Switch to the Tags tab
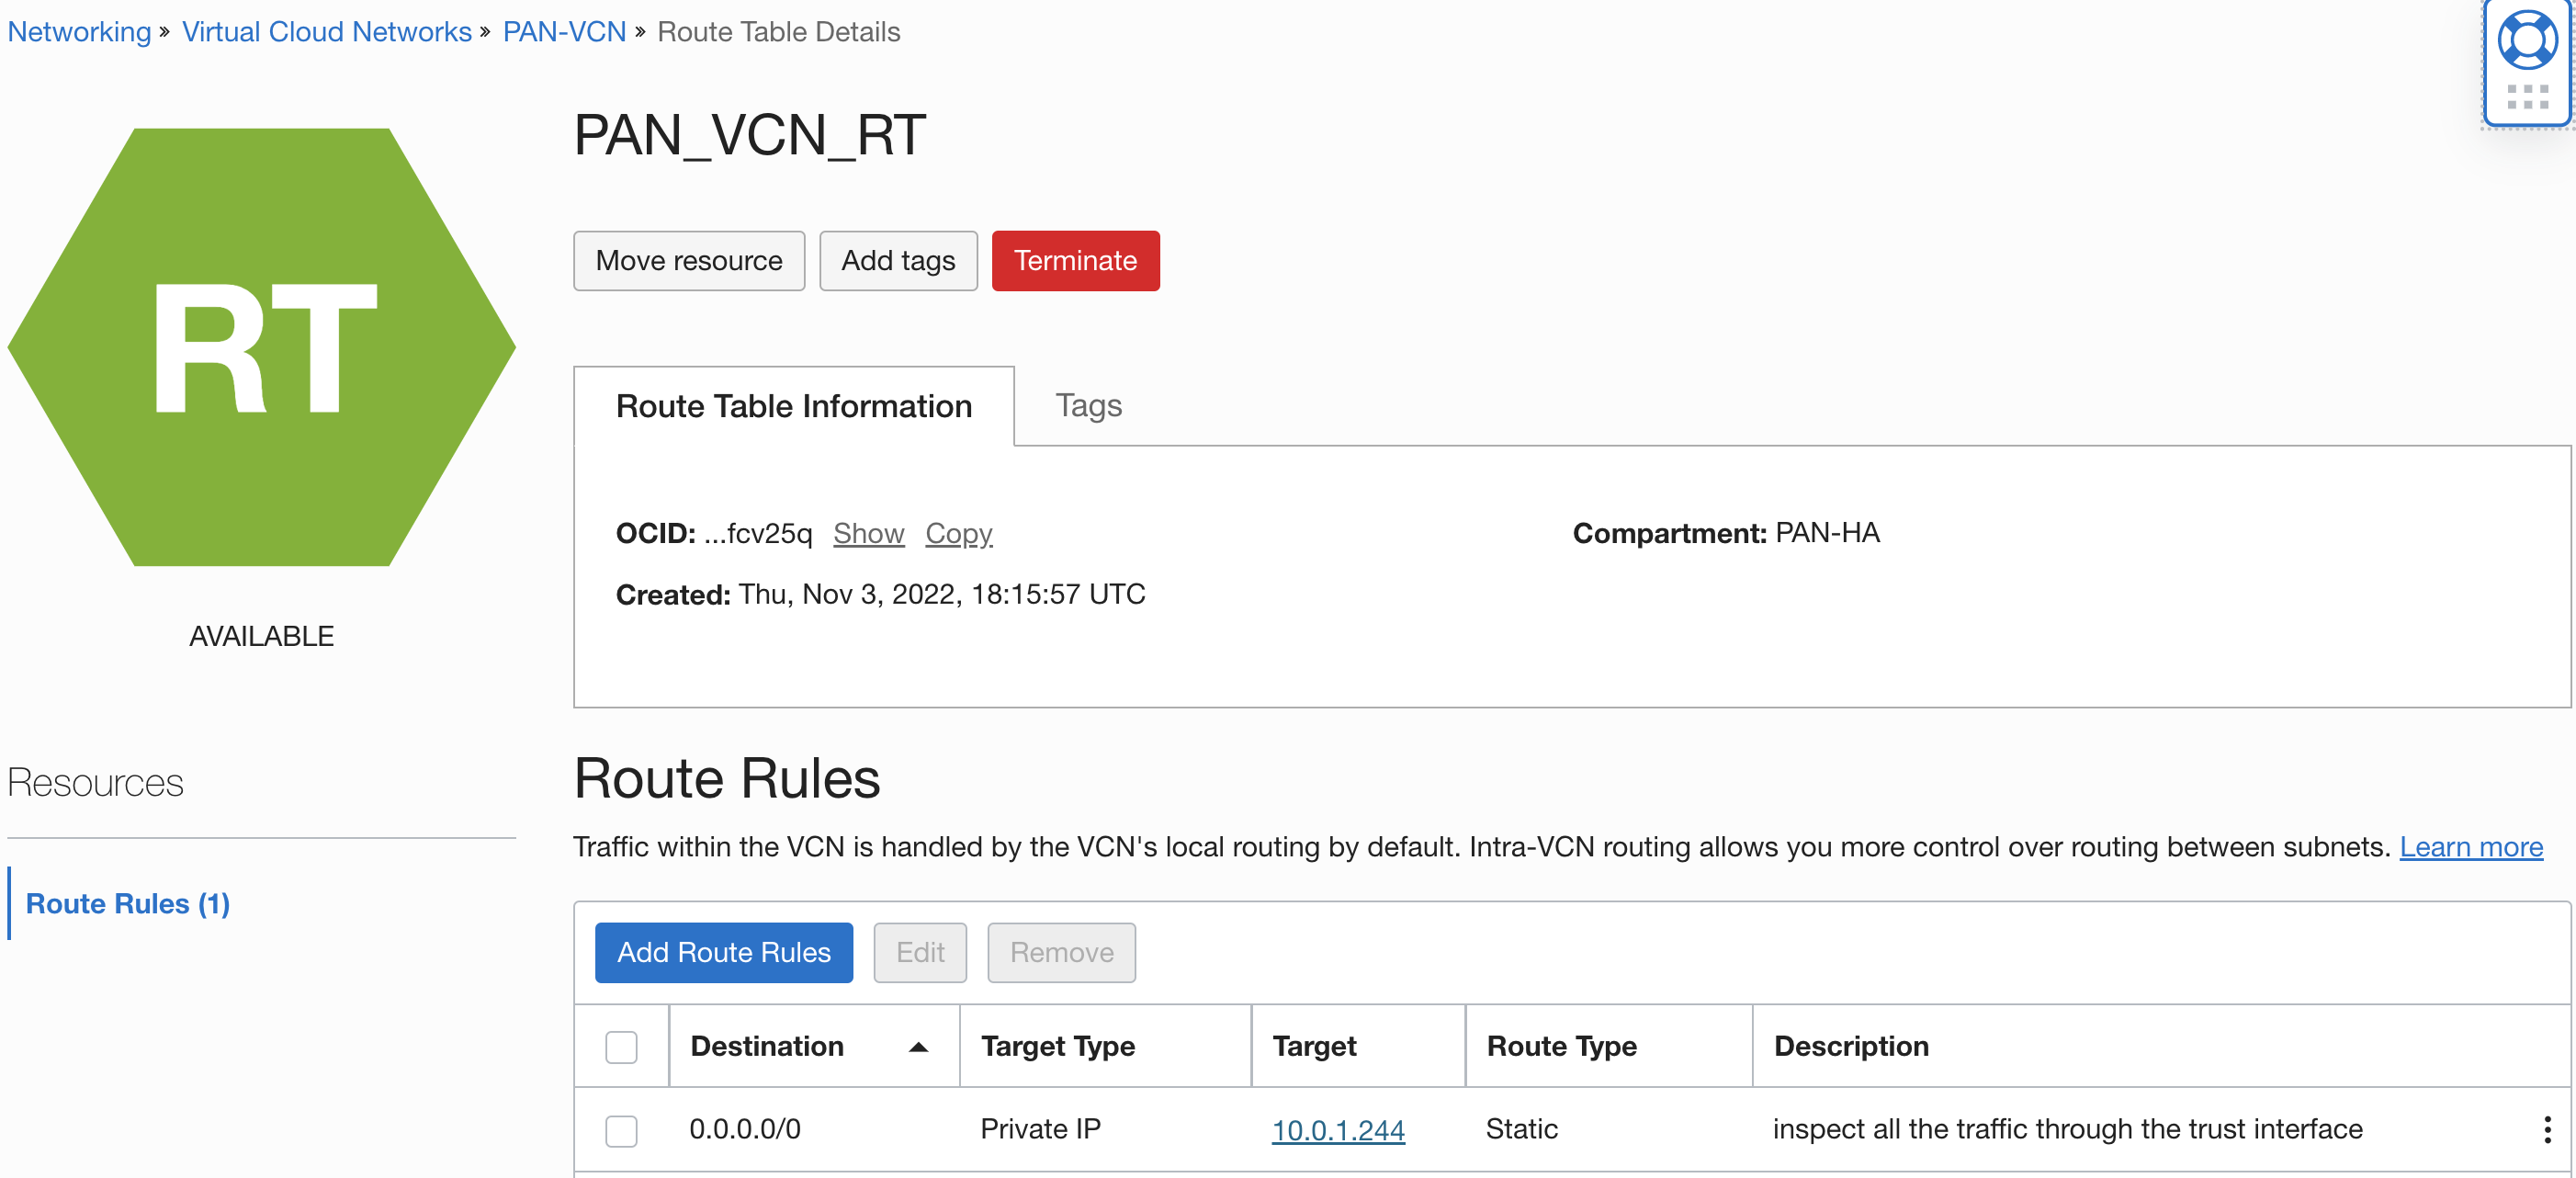The image size is (2576, 1178). pos(1089,406)
